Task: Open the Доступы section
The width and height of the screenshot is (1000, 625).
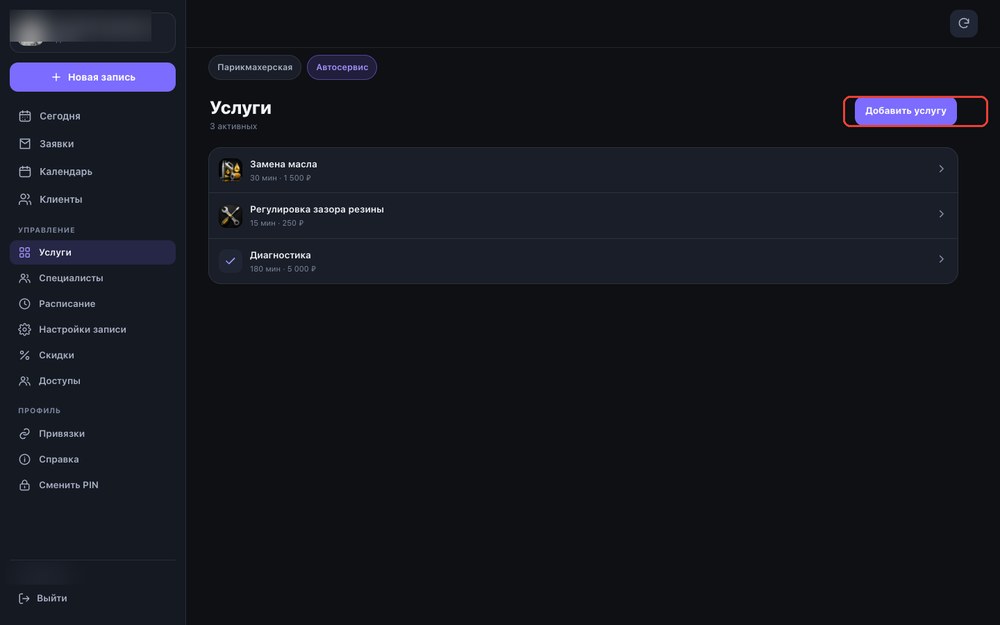Action: (92, 381)
